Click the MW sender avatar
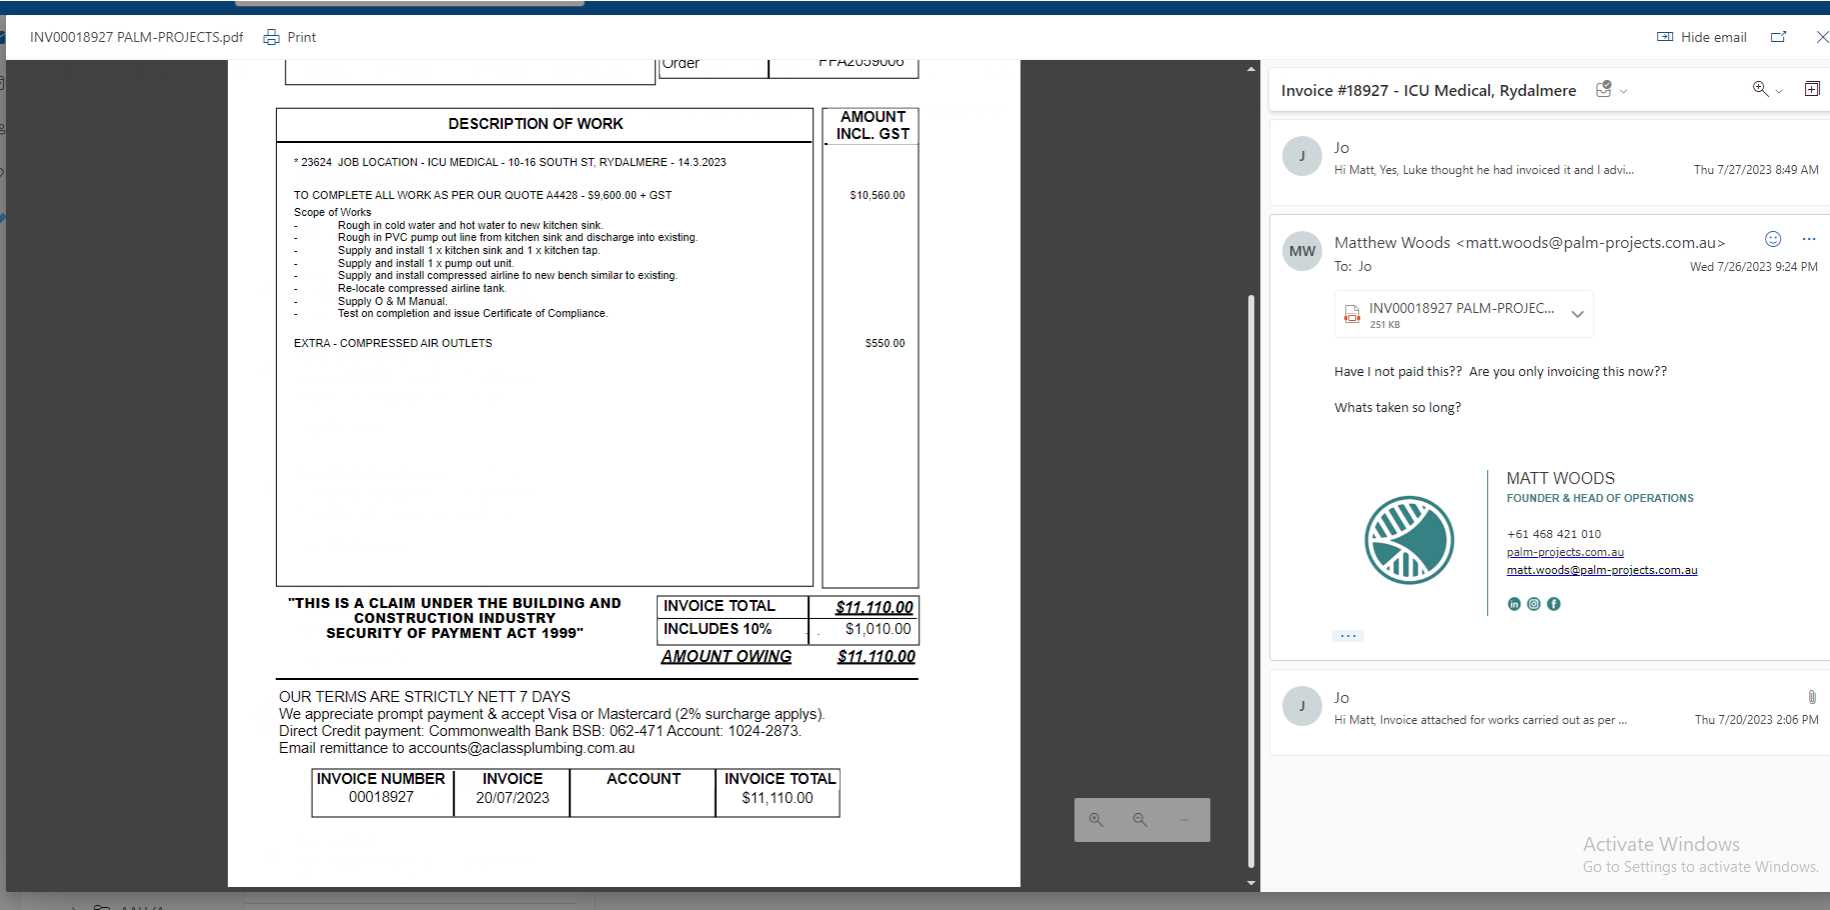Screen dimensions: 1830x910 coord(1302,251)
